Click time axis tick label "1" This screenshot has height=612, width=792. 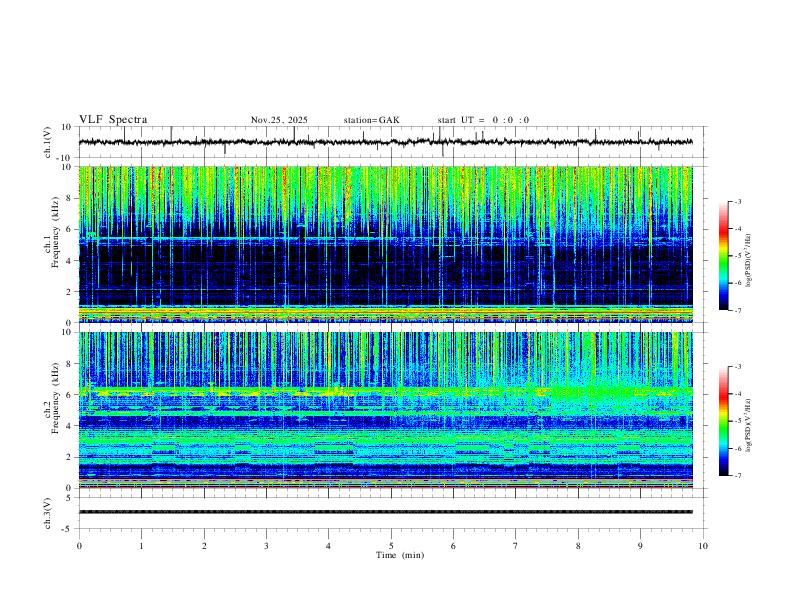coord(141,546)
